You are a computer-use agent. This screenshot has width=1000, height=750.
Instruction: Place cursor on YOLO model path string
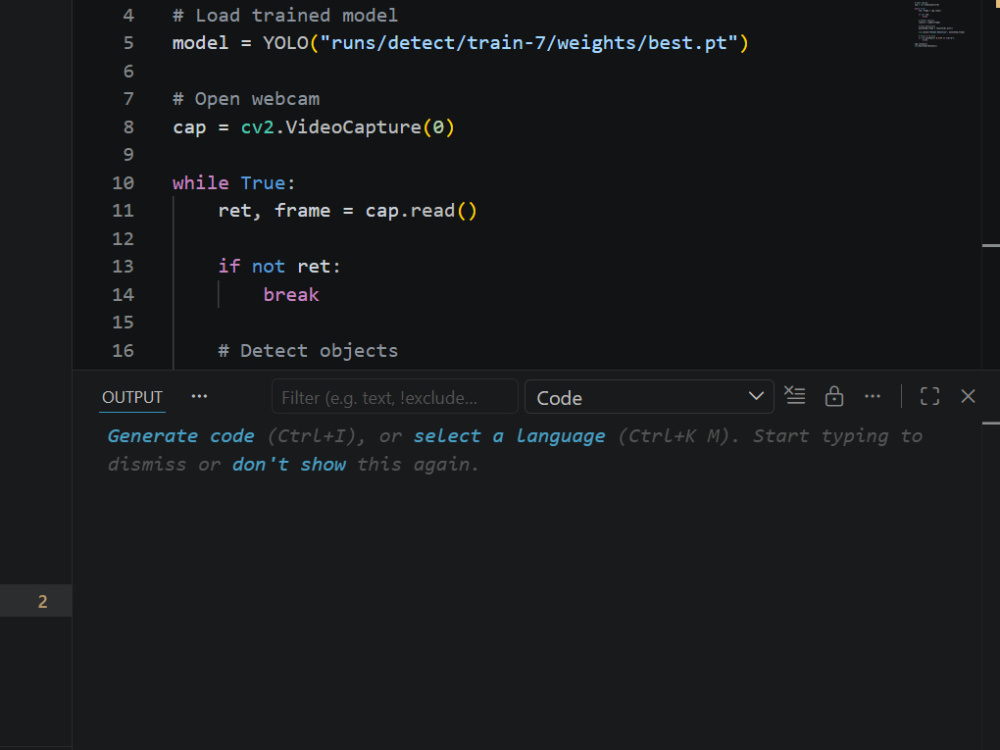tap(529, 43)
